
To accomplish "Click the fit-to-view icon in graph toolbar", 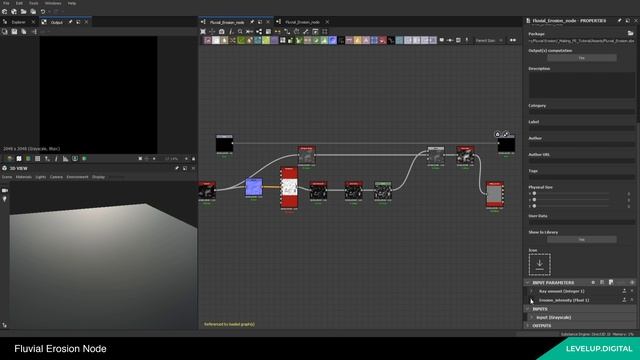I will point(203,31).
